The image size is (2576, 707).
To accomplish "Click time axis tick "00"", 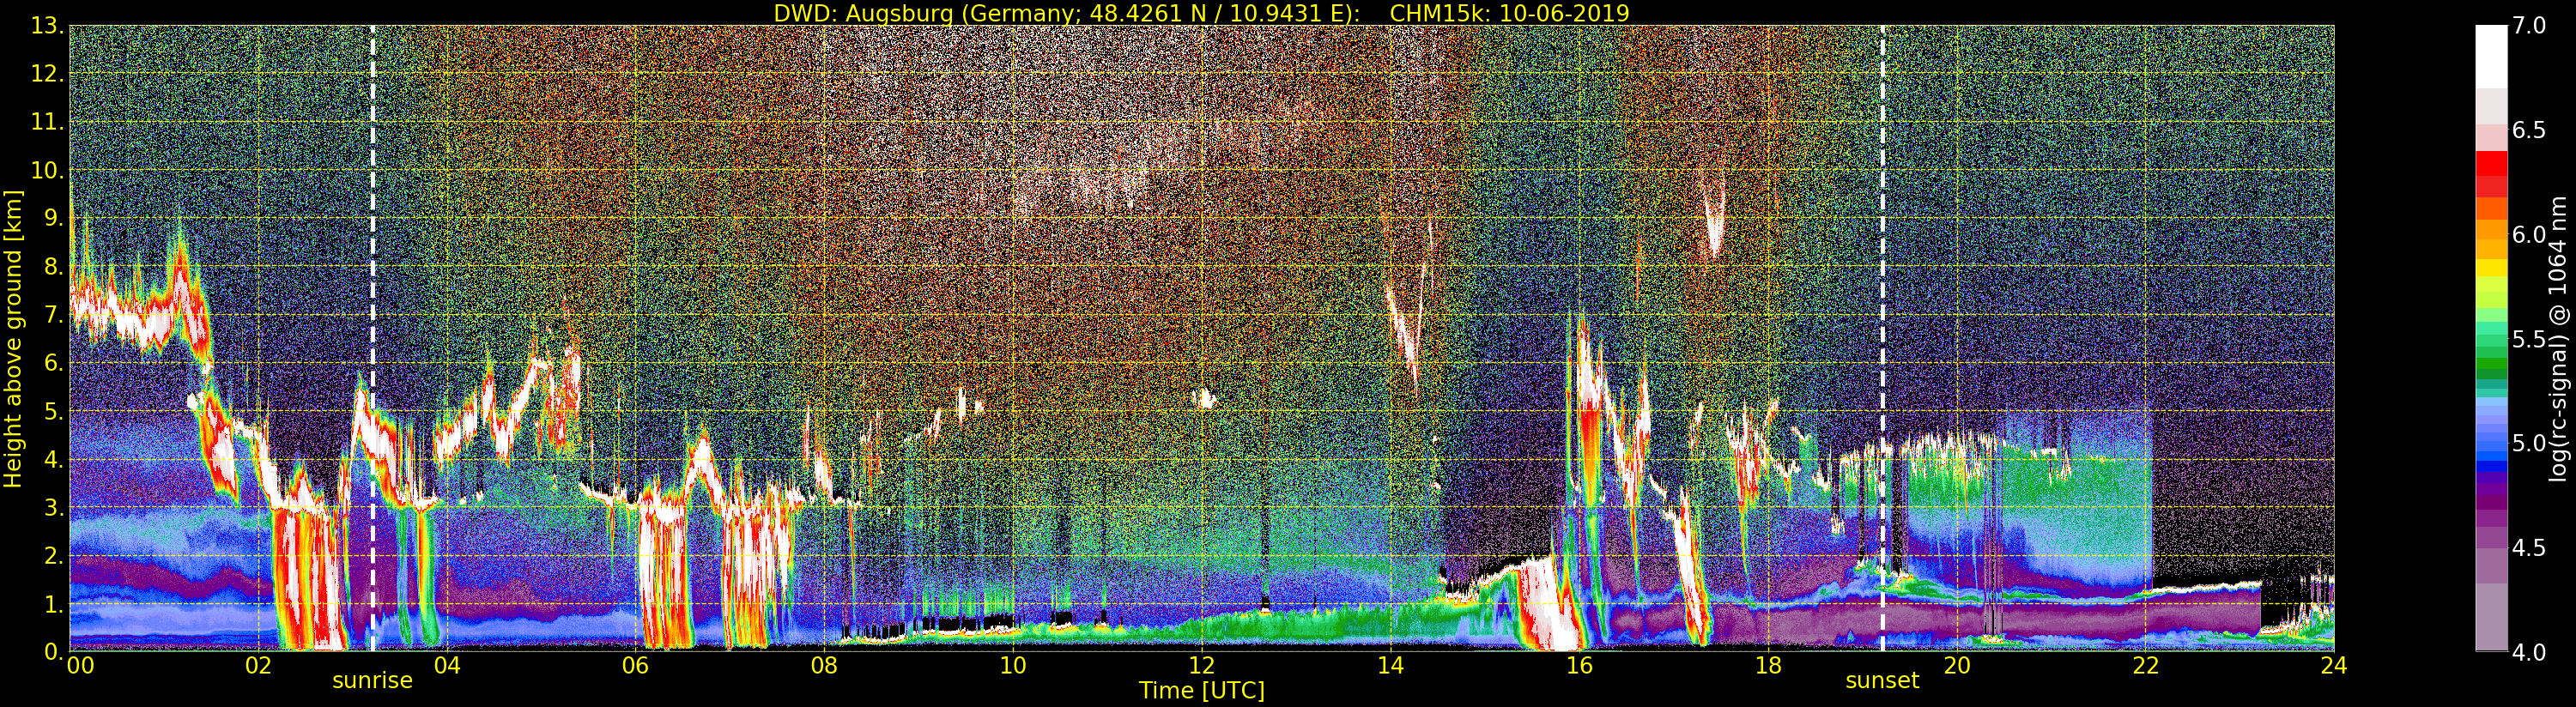I will click(80, 666).
